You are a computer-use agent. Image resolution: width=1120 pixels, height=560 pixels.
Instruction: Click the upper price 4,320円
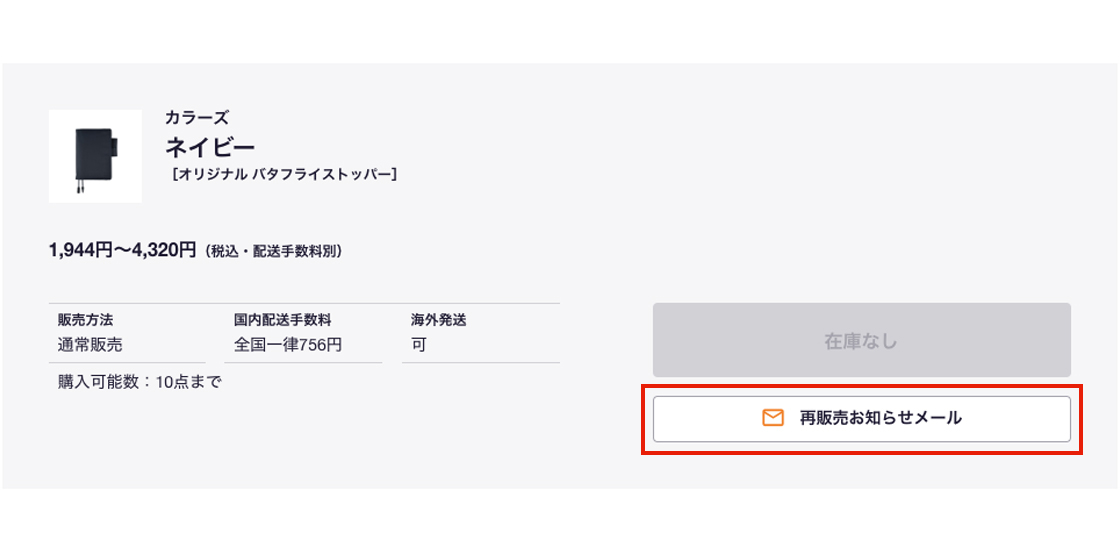point(164,250)
